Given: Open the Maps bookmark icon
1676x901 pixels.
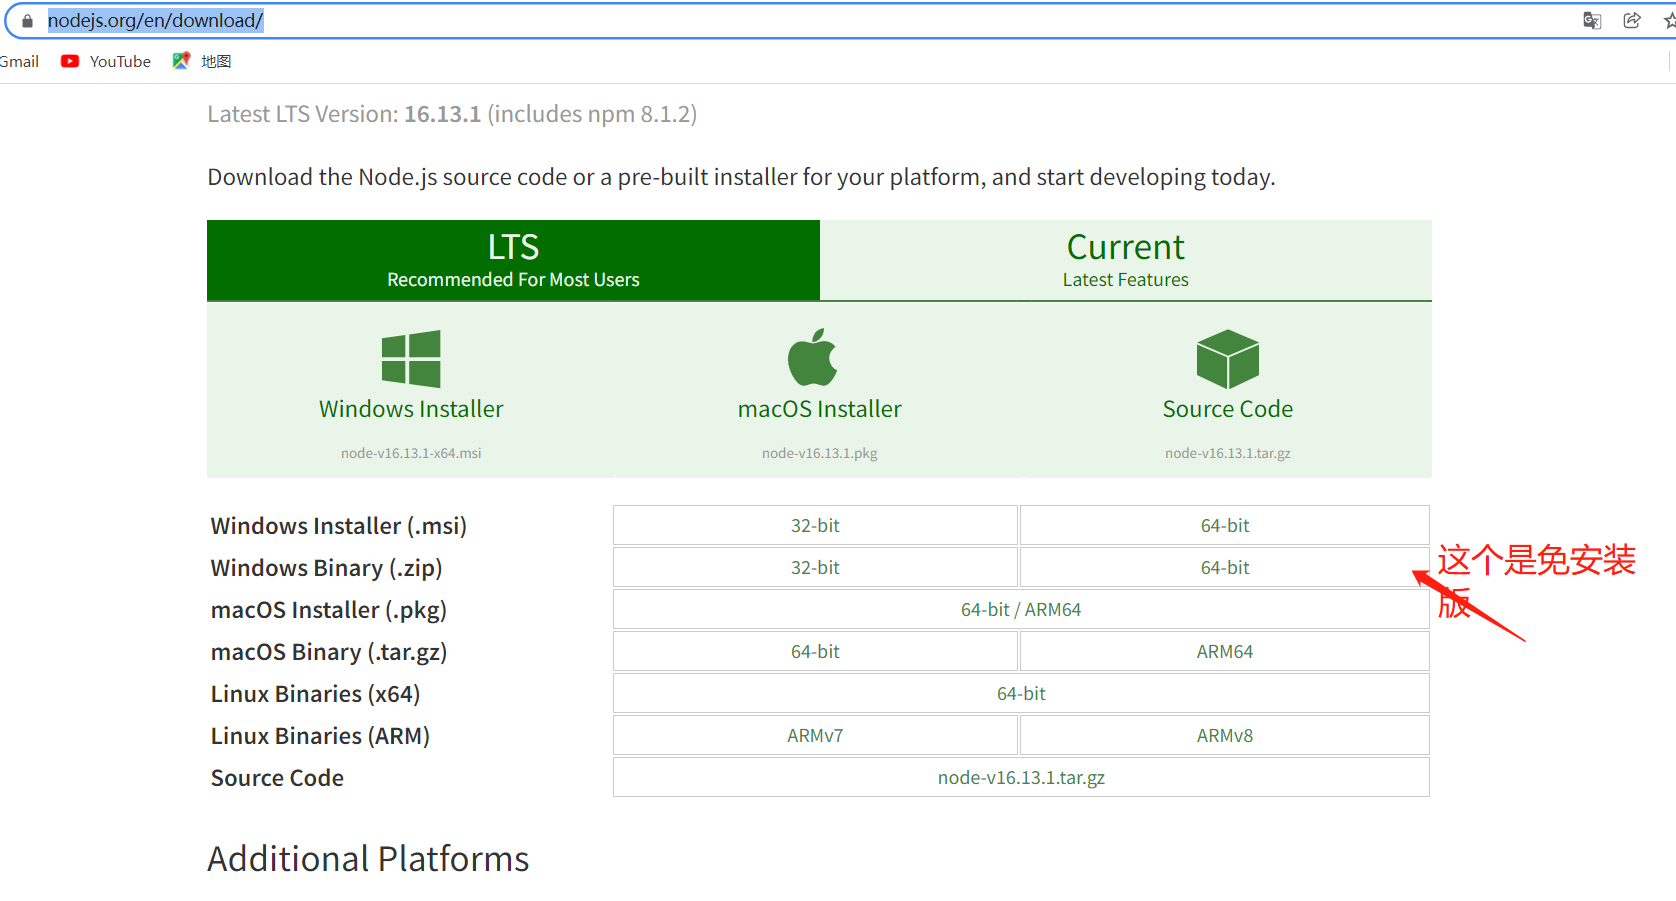Looking at the screenshot, I should point(181,61).
